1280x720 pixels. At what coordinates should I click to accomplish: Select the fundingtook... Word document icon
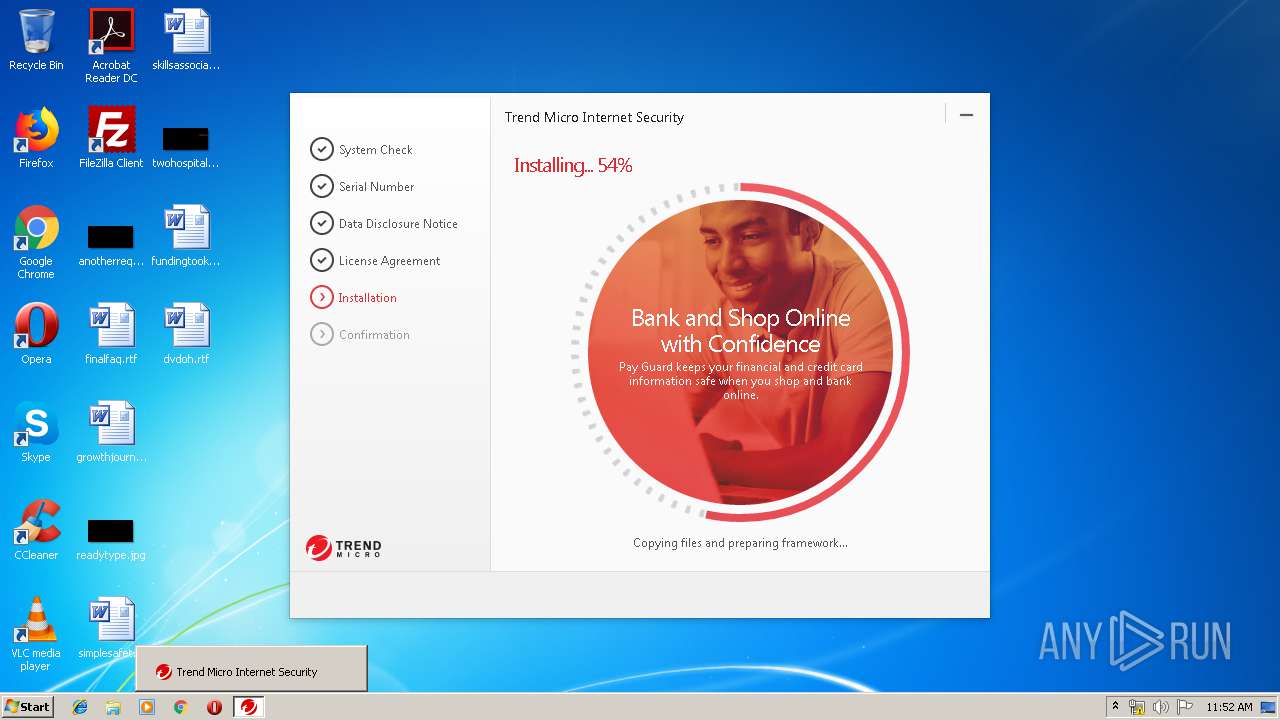(x=186, y=236)
